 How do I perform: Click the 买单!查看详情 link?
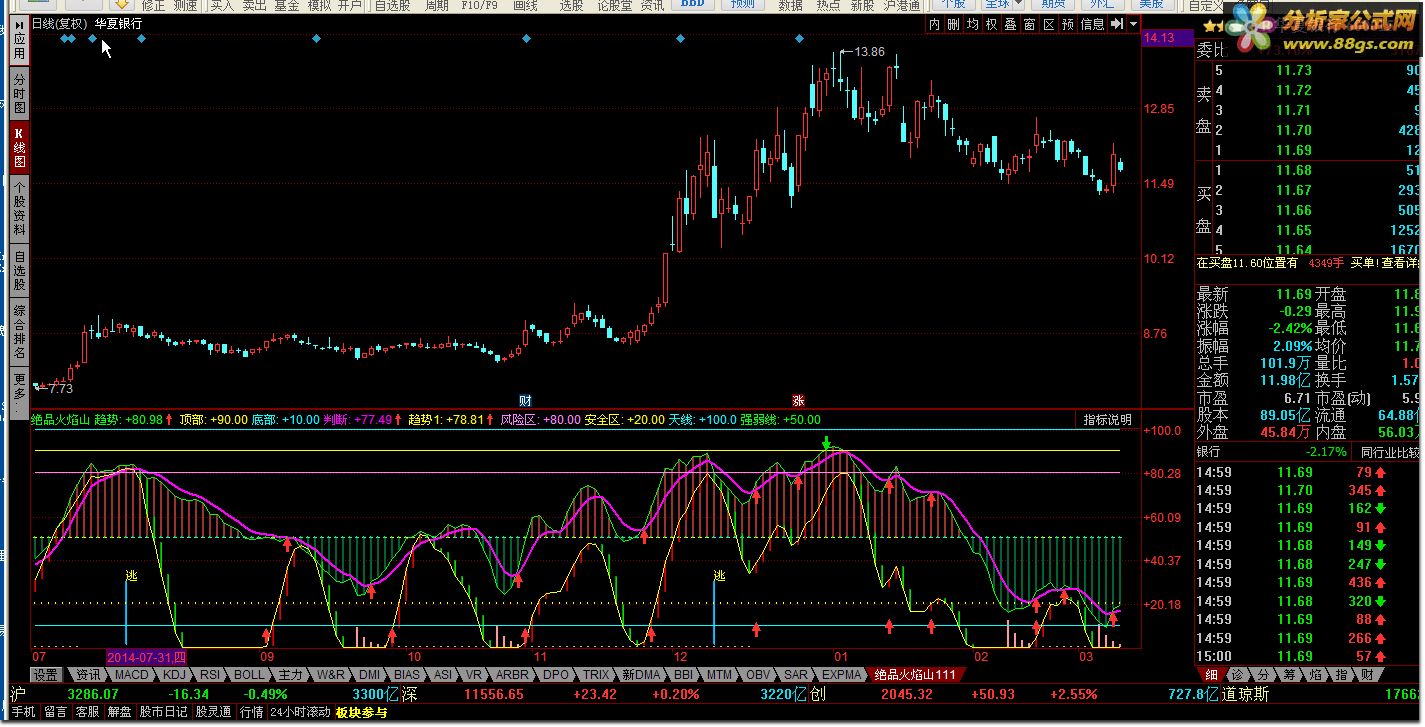click(1384, 263)
